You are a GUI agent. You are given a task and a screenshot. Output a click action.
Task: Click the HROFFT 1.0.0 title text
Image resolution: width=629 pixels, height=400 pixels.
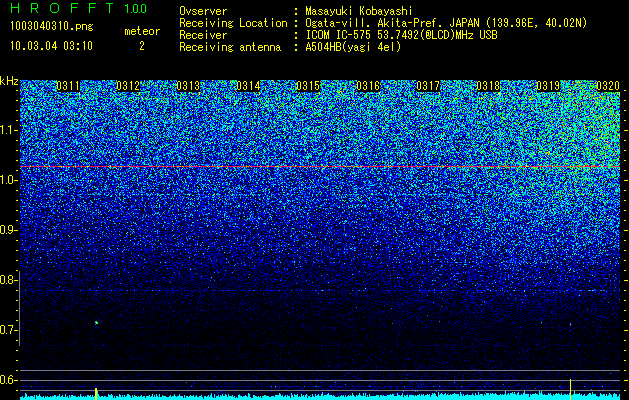click(x=79, y=8)
